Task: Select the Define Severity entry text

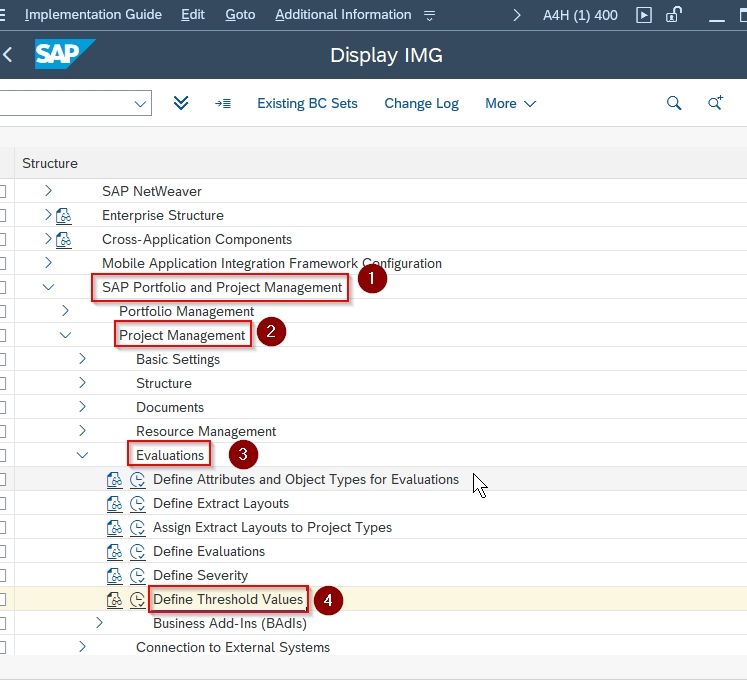Action: pos(201,576)
